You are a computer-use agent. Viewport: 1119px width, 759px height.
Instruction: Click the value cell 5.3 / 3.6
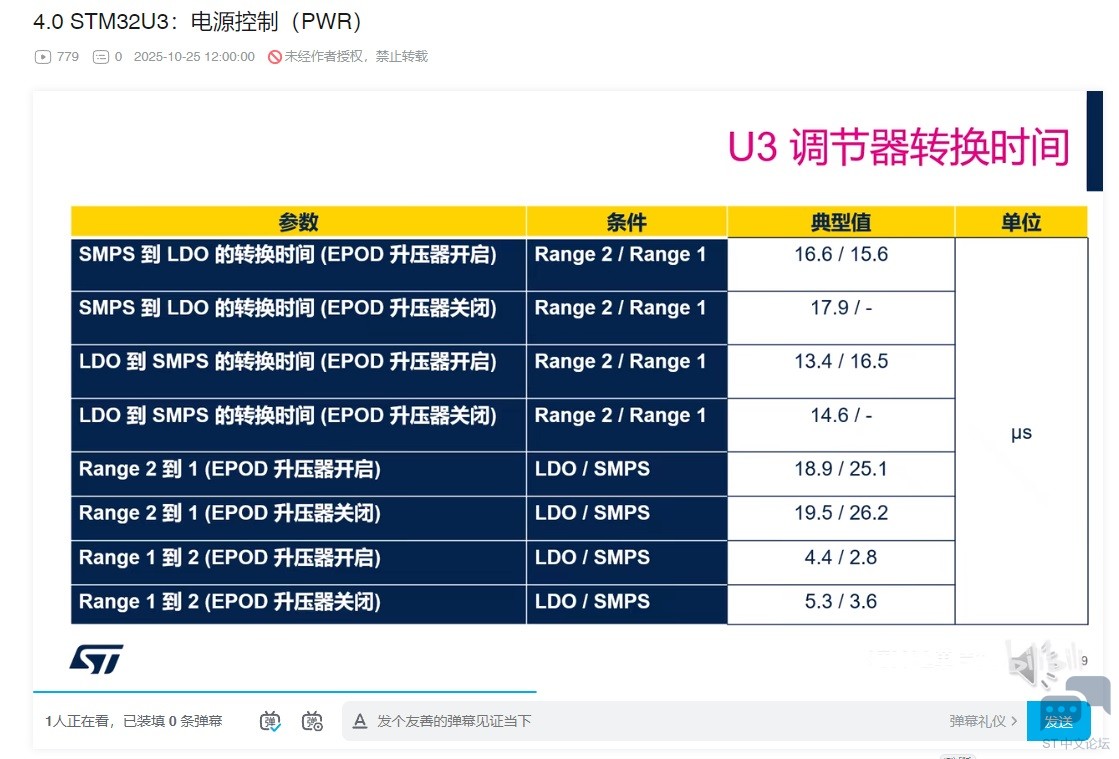click(x=841, y=605)
